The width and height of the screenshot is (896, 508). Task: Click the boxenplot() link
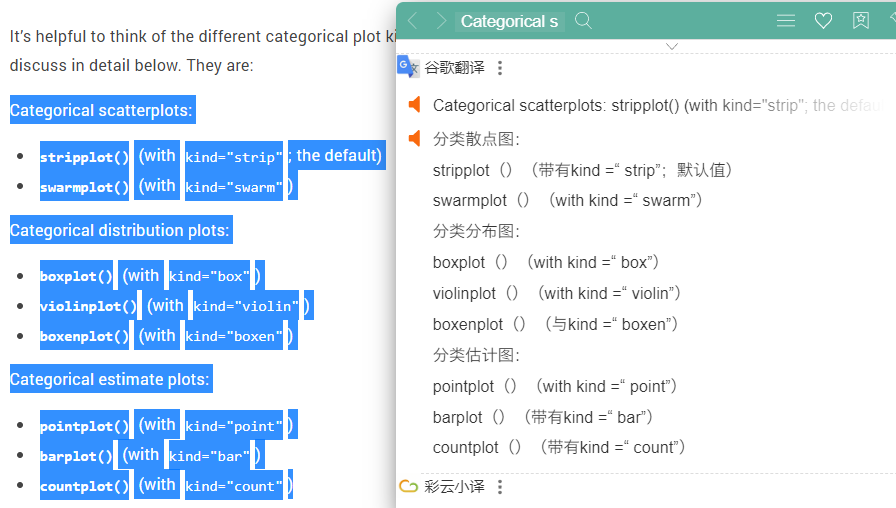85,335
